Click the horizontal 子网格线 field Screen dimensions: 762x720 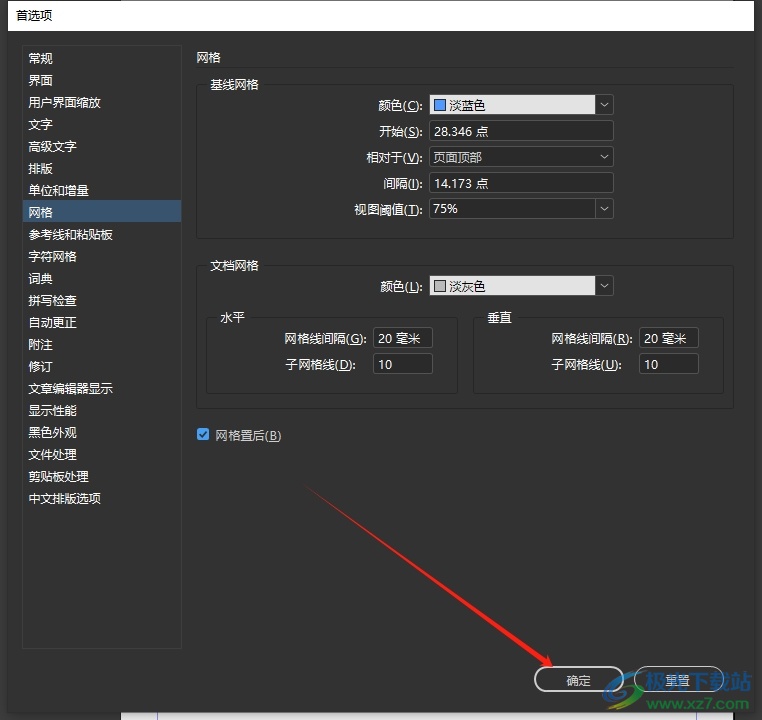pyautogui.click(x=402, y=364)
